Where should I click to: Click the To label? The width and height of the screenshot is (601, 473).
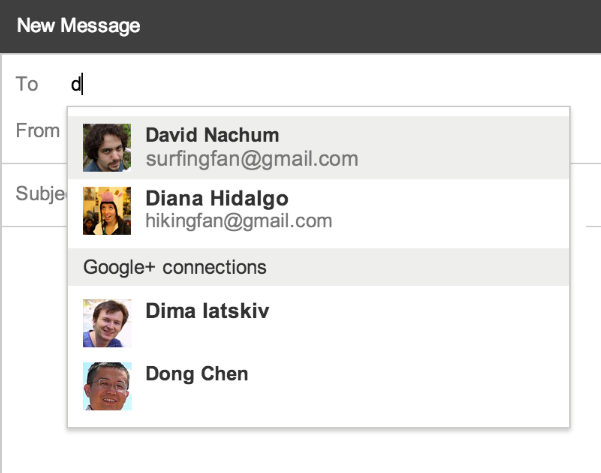[27, 84]
